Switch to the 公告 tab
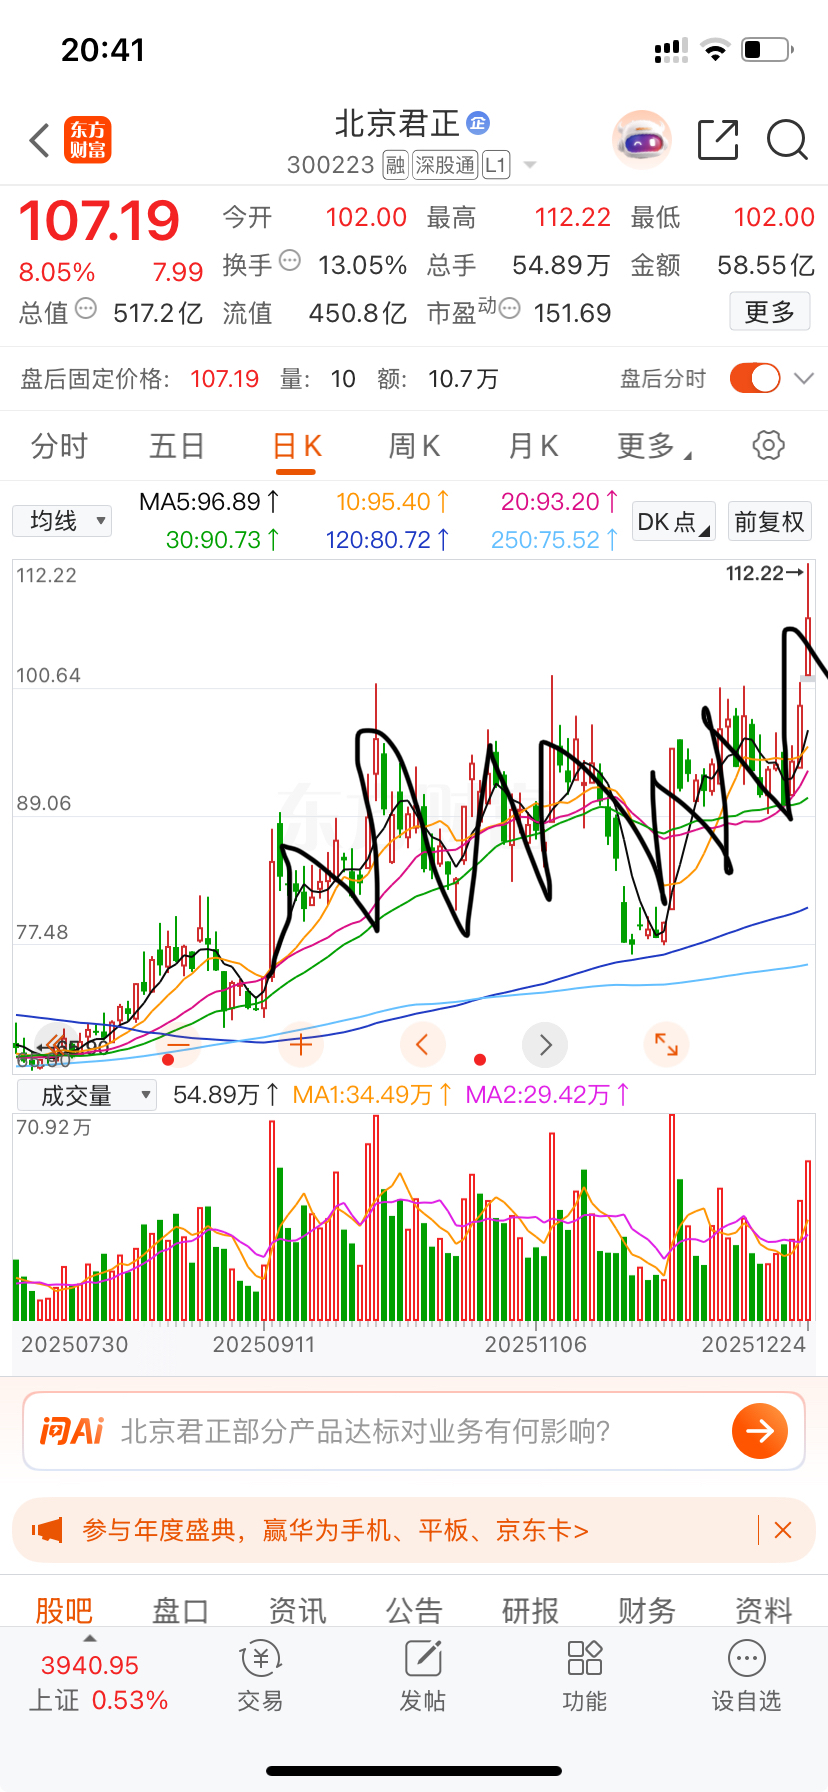 coord(414,1611)
